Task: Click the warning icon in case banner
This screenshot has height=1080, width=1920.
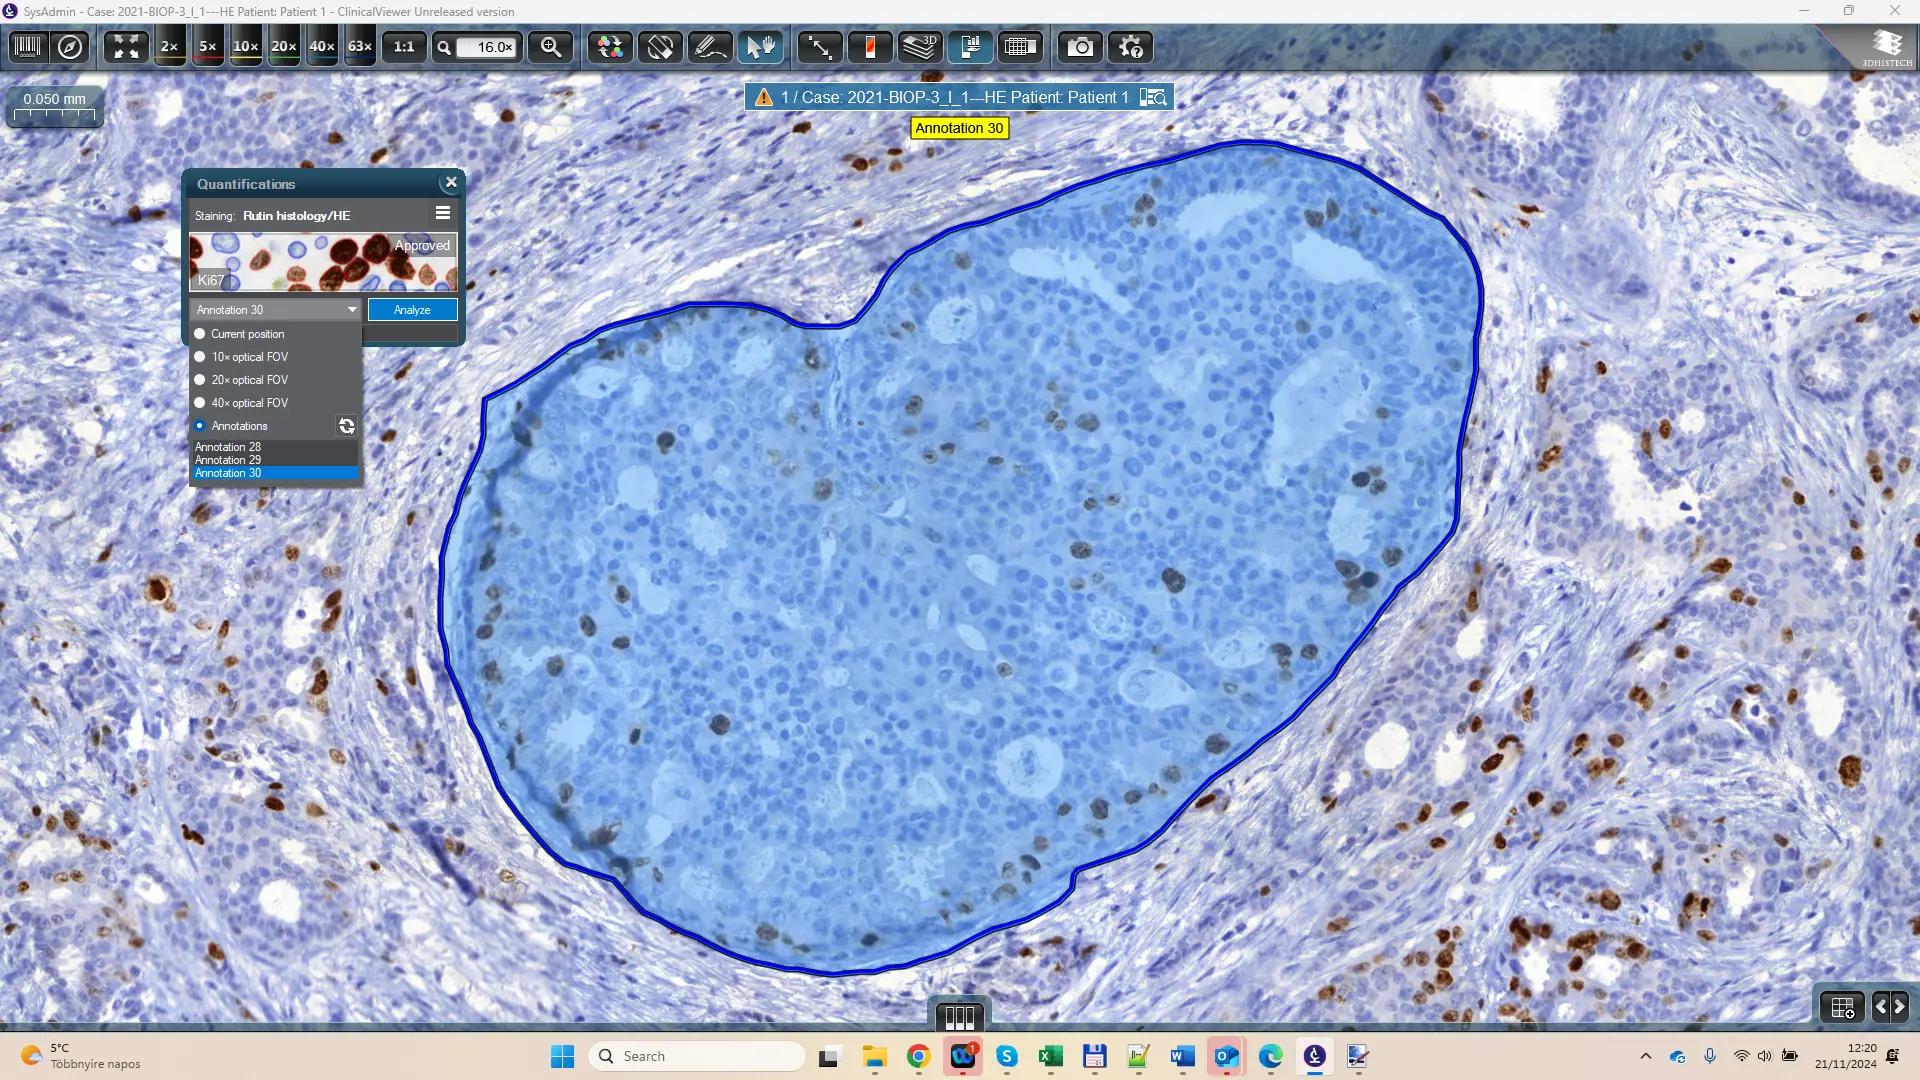Action: [x=764, y=97]
